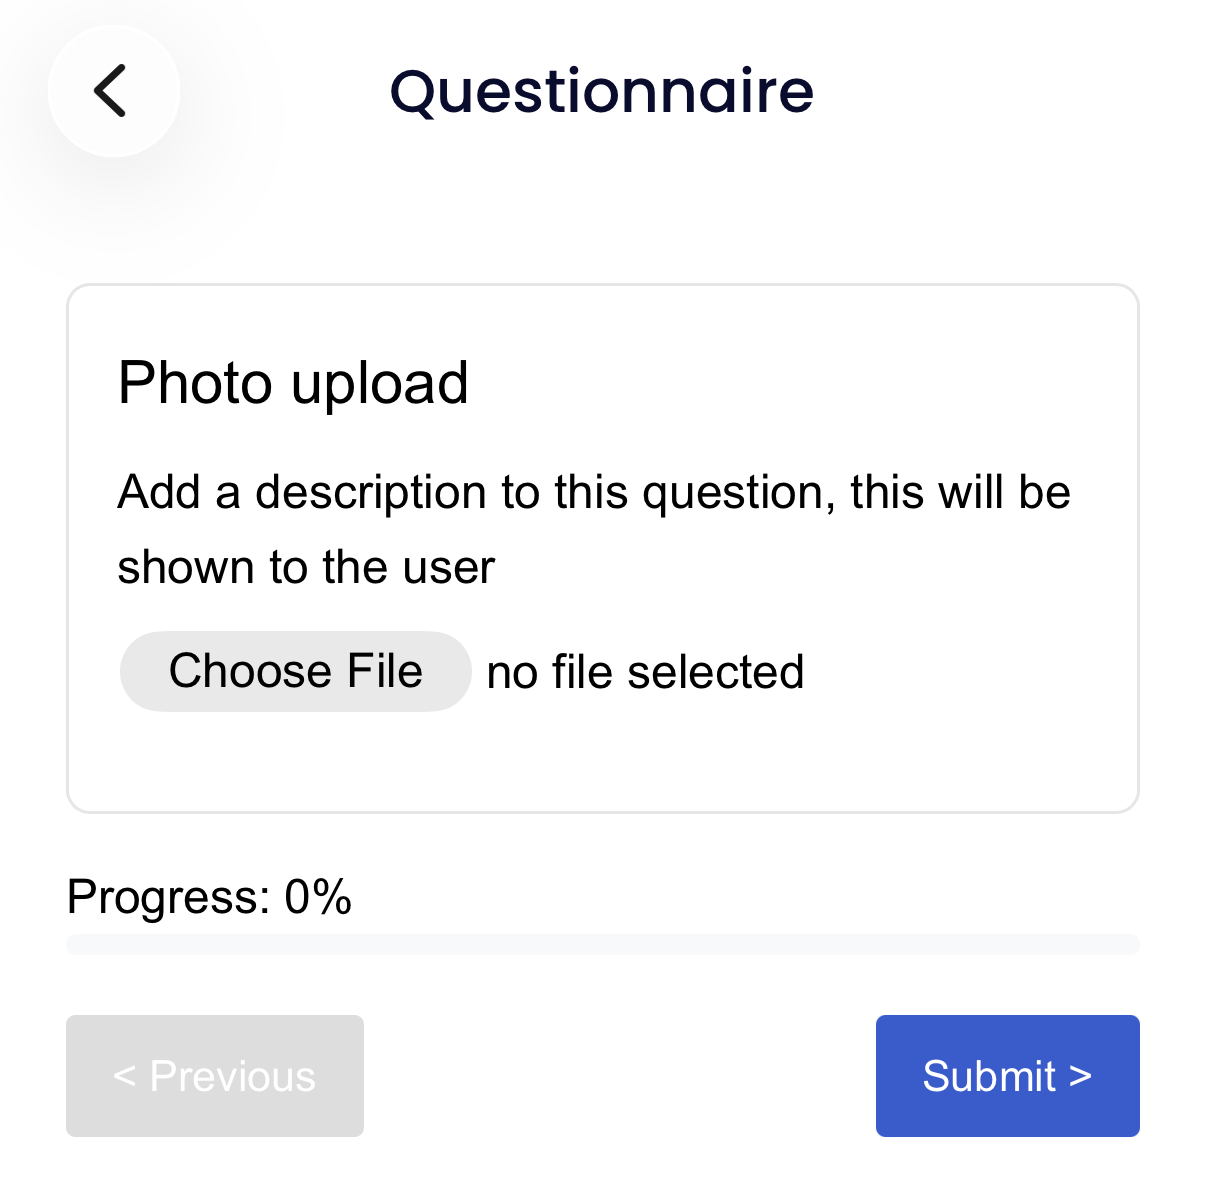This screenshot has width=1206, height=1204.
Task: Return to the previous question
Action: (x=215, y=1076)
